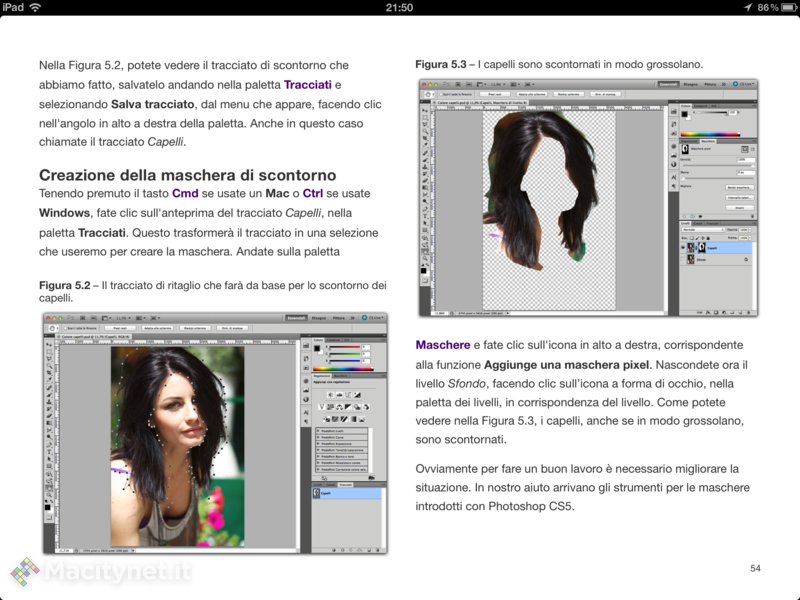The image size is (800, 600).
Task: Click the 'Bordo maschera' button in Figure 5.3
Action: (x=740, y=187)
